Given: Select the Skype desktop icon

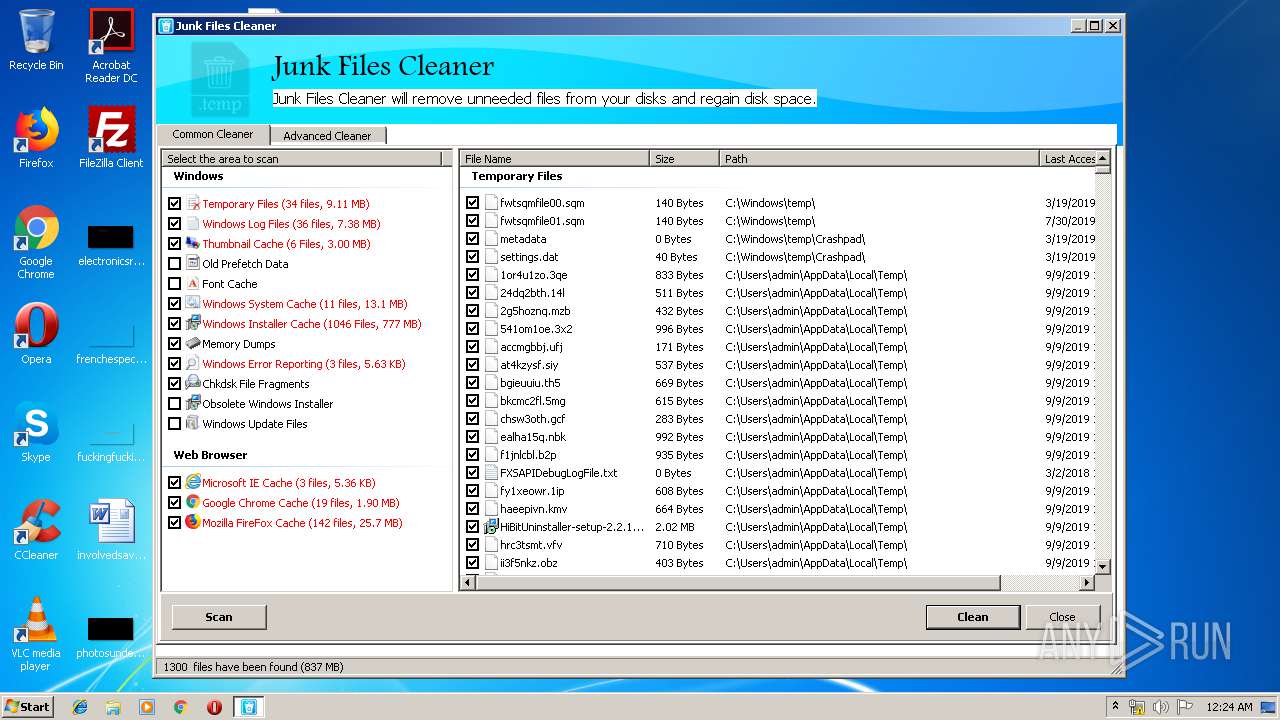Looking at the screenshot, I should click(36, 431).
